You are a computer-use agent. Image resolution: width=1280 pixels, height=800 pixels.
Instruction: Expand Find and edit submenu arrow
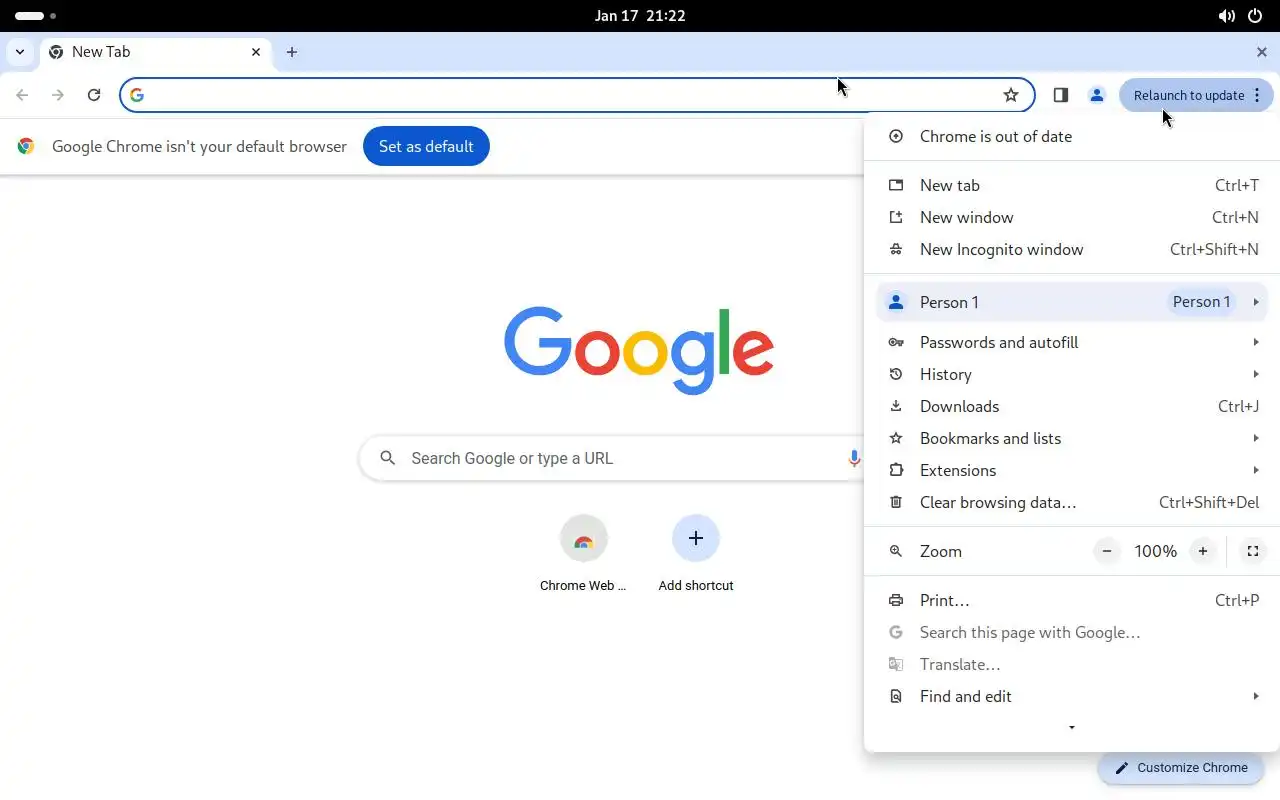coord(1256,696)
